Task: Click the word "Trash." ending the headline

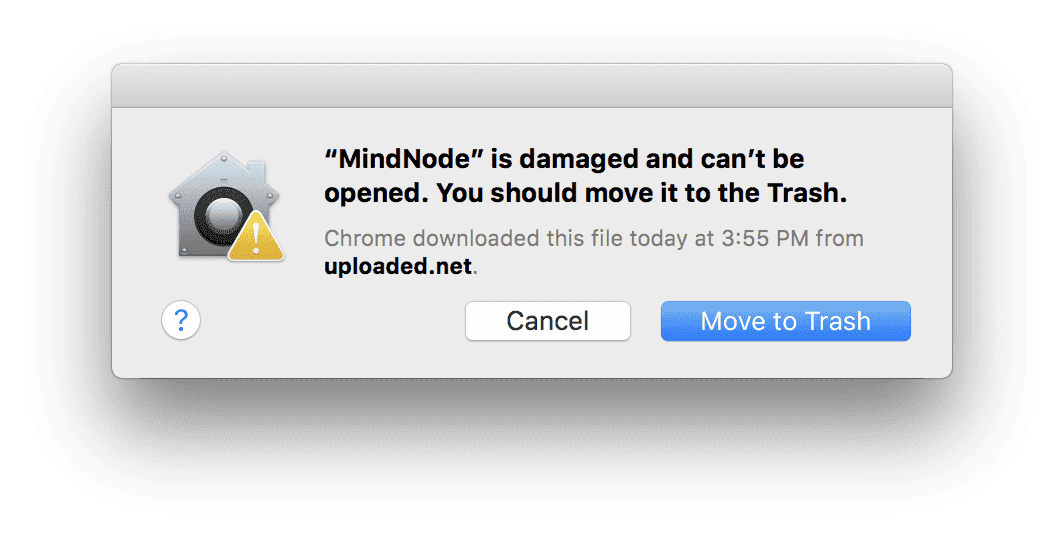Action: [808, 193]
